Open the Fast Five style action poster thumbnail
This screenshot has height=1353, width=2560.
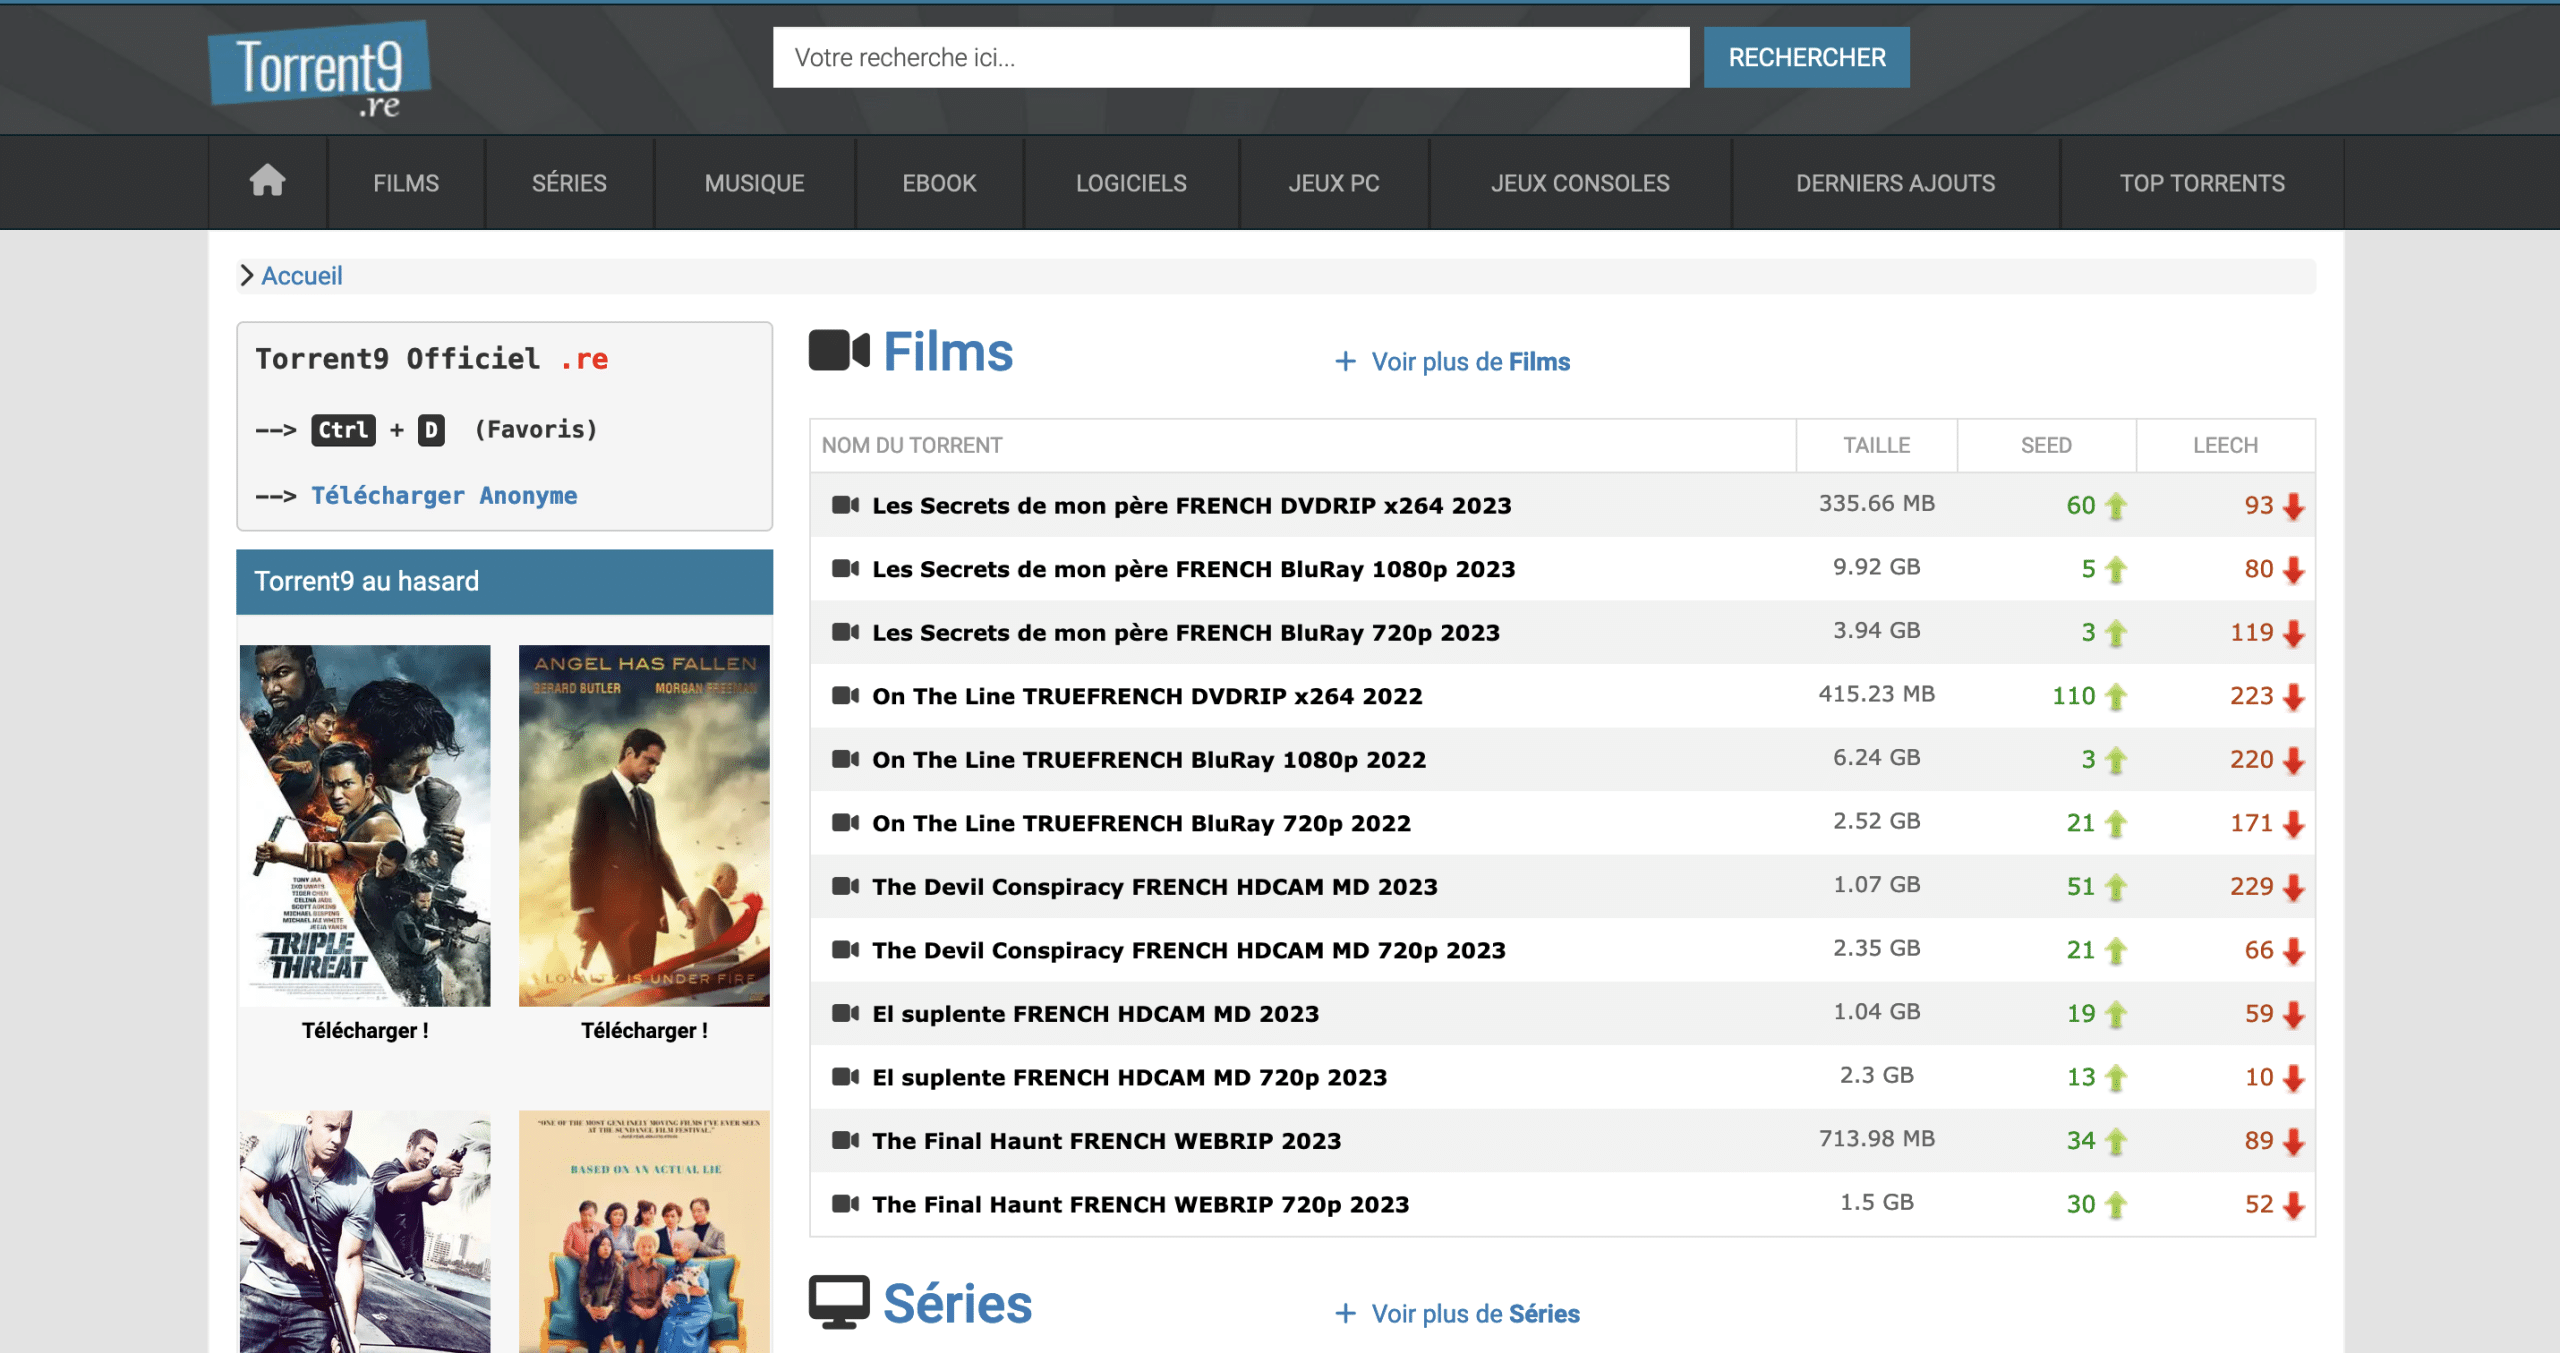pos(365,1231)
